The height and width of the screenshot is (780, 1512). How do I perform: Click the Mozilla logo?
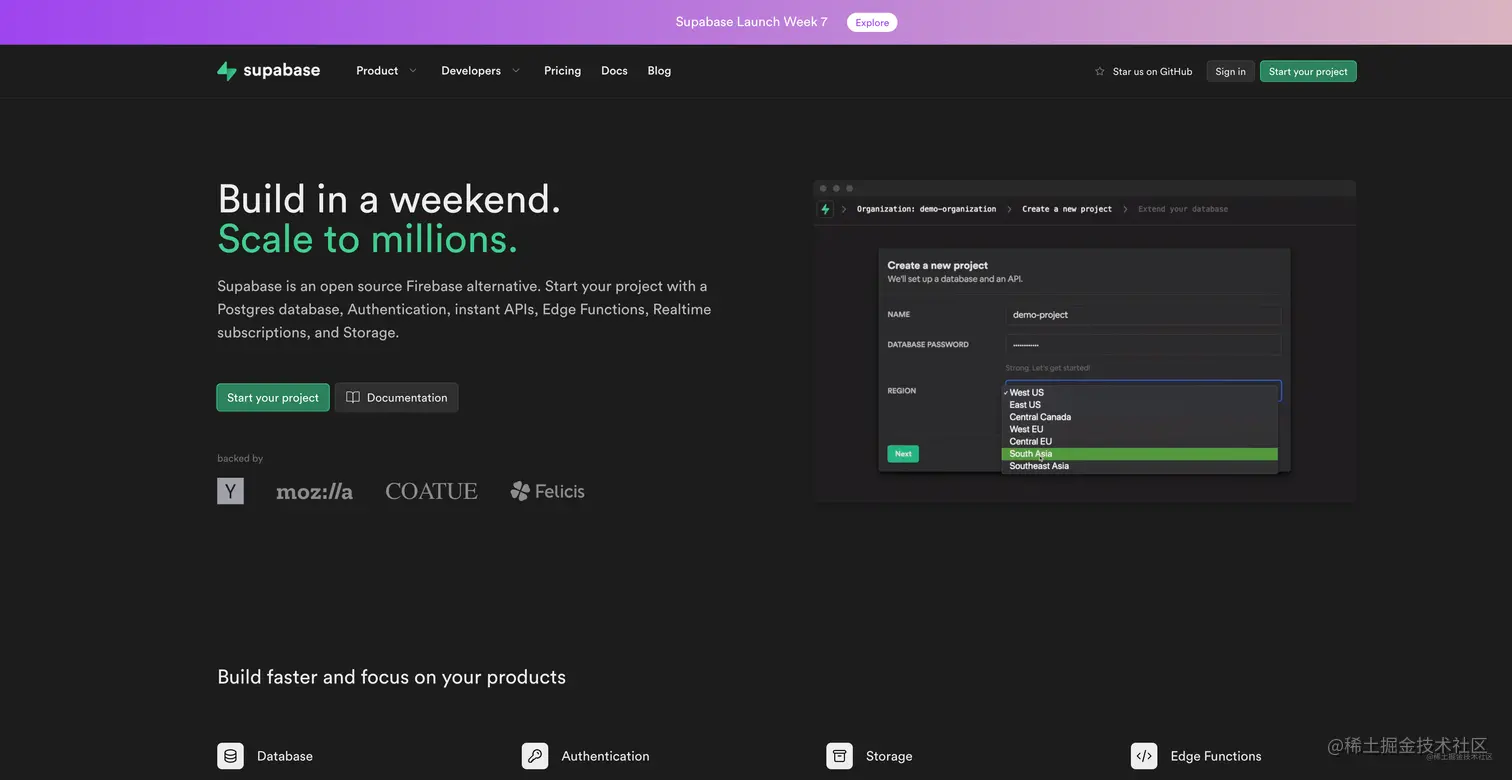tap(314, 491)
